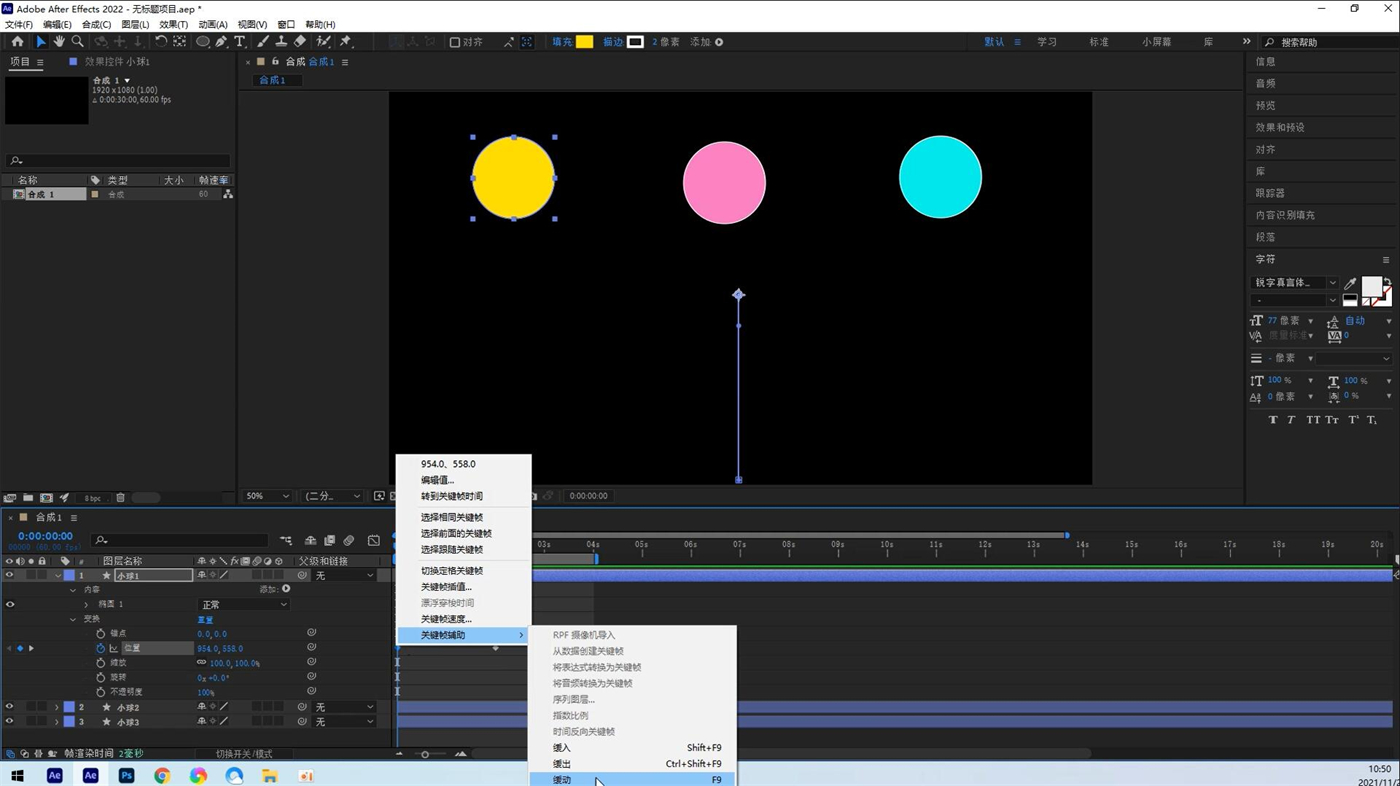Open the 正常 blend mode dropdown
The image size is (1400, 786).
tap(243, 605)
